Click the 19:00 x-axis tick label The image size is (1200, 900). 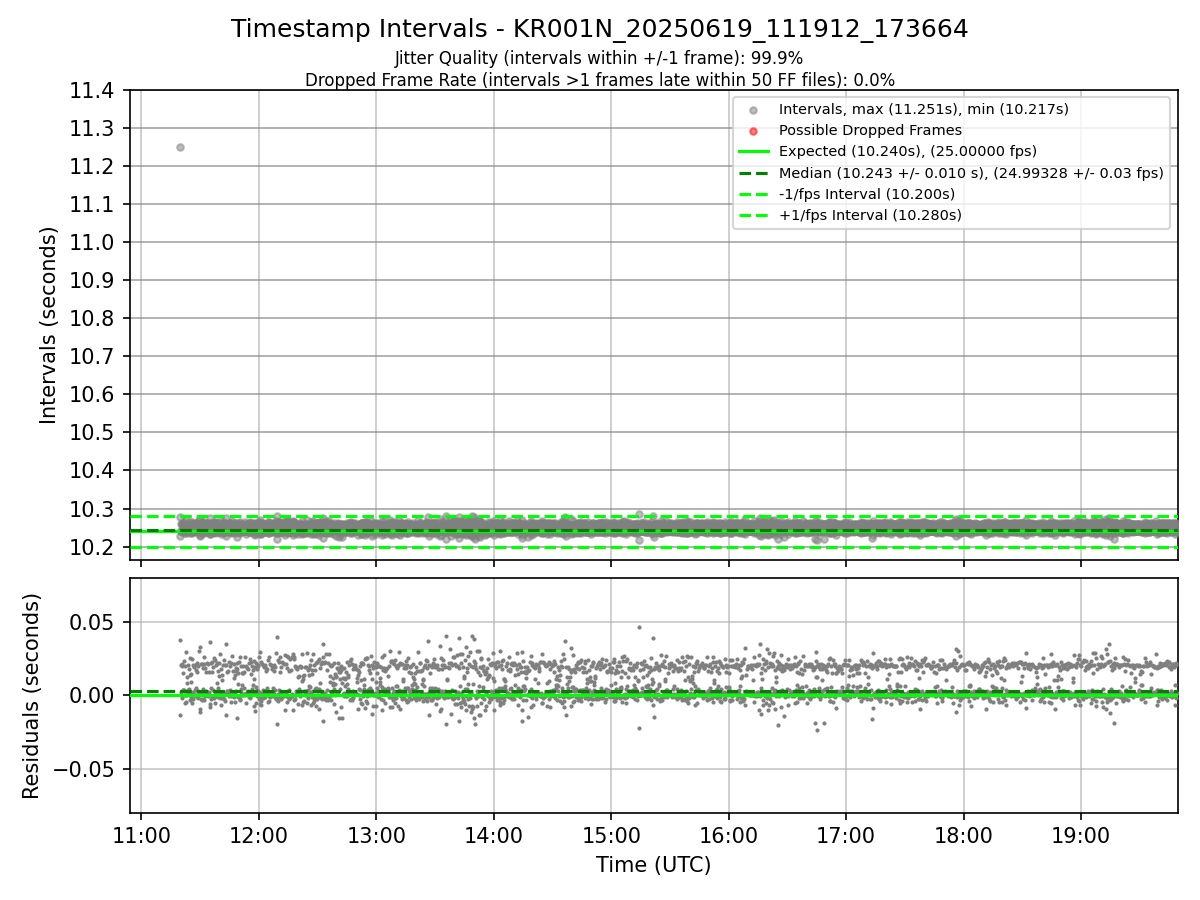1081,835
